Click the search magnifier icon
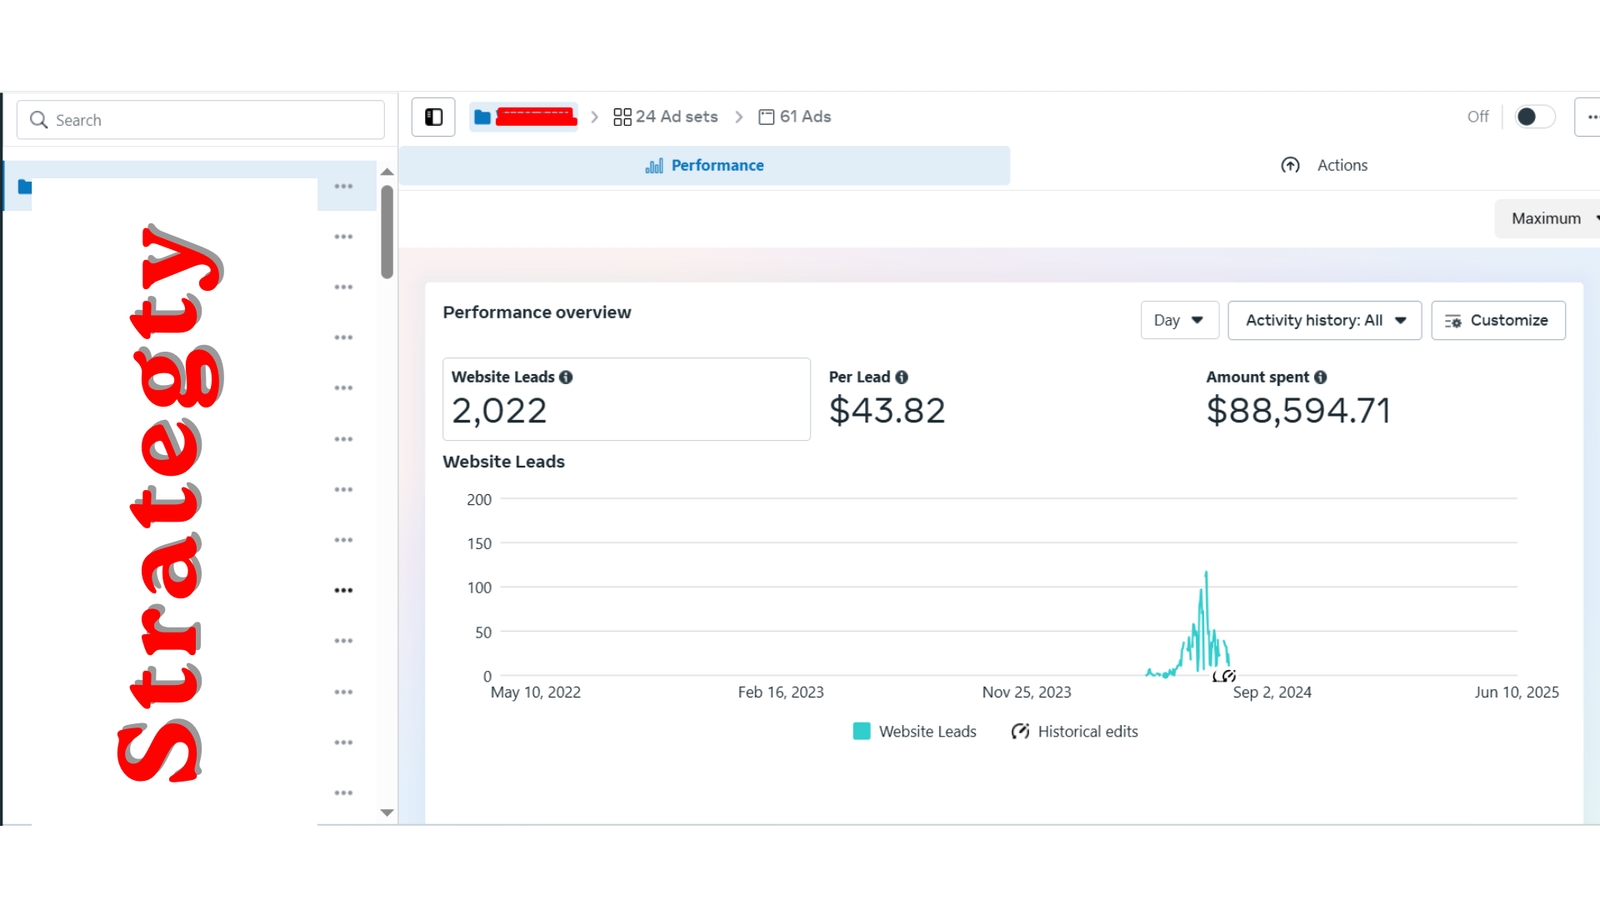 coord(39,120)
